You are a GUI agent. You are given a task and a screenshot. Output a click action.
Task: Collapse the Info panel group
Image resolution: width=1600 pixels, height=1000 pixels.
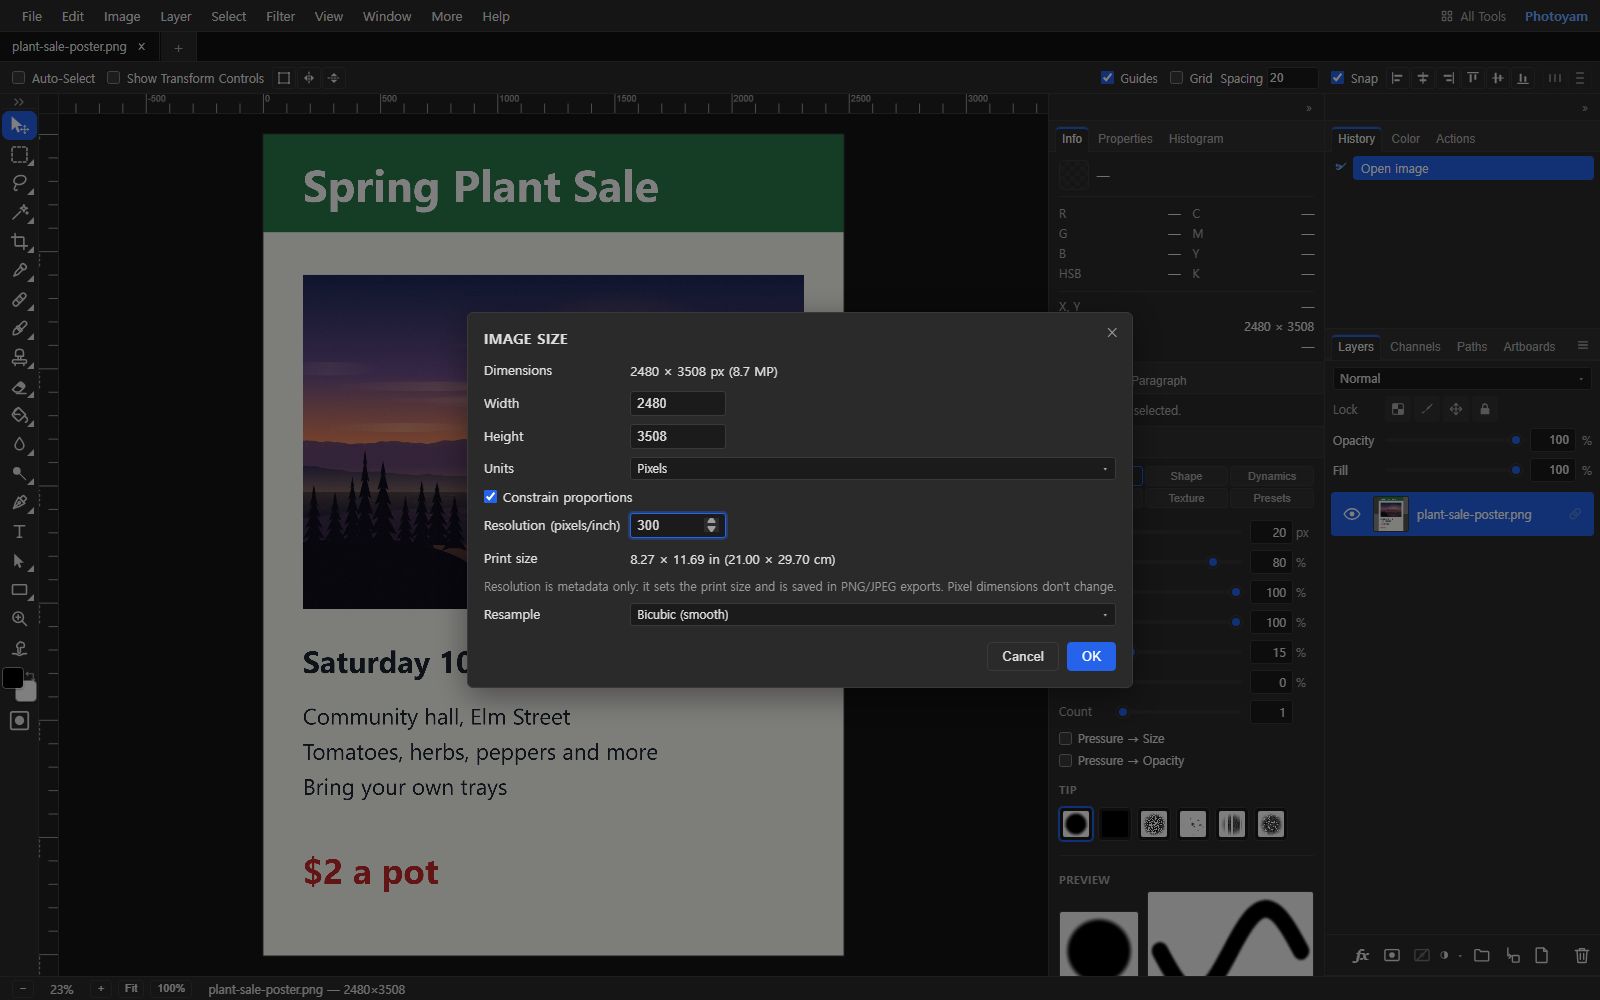[1309, 109]
